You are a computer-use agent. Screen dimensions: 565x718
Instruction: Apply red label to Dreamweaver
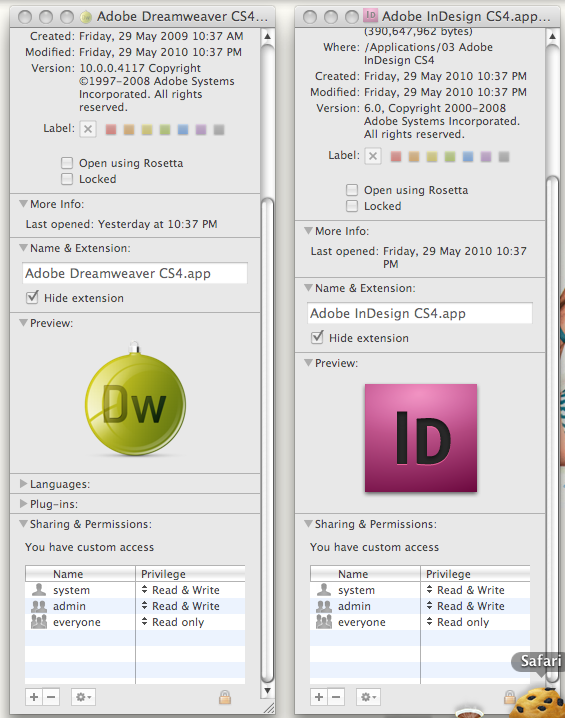coord(111,130)
